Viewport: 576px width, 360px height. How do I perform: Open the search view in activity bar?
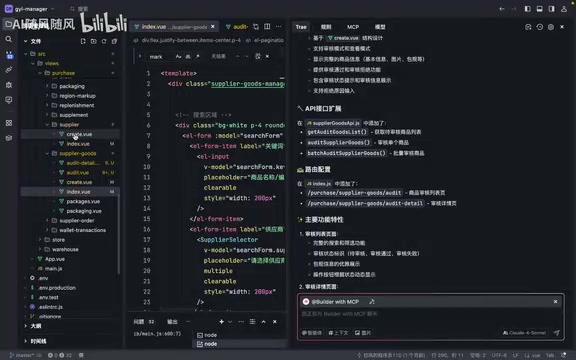click(8, 39)
